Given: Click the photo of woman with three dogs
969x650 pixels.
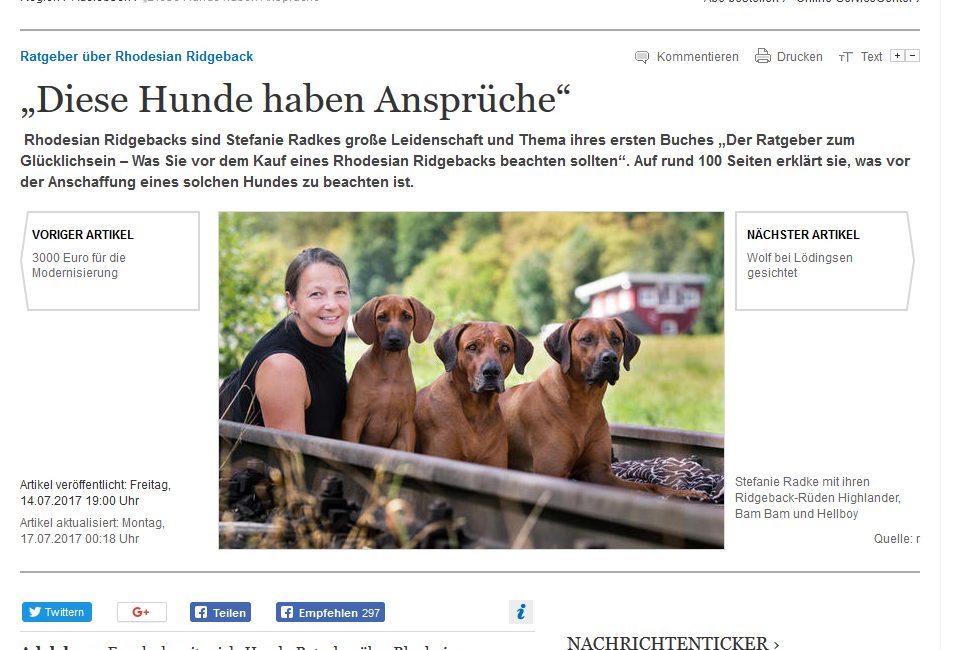Looking at the screenshot, I should tap(471, 380).
